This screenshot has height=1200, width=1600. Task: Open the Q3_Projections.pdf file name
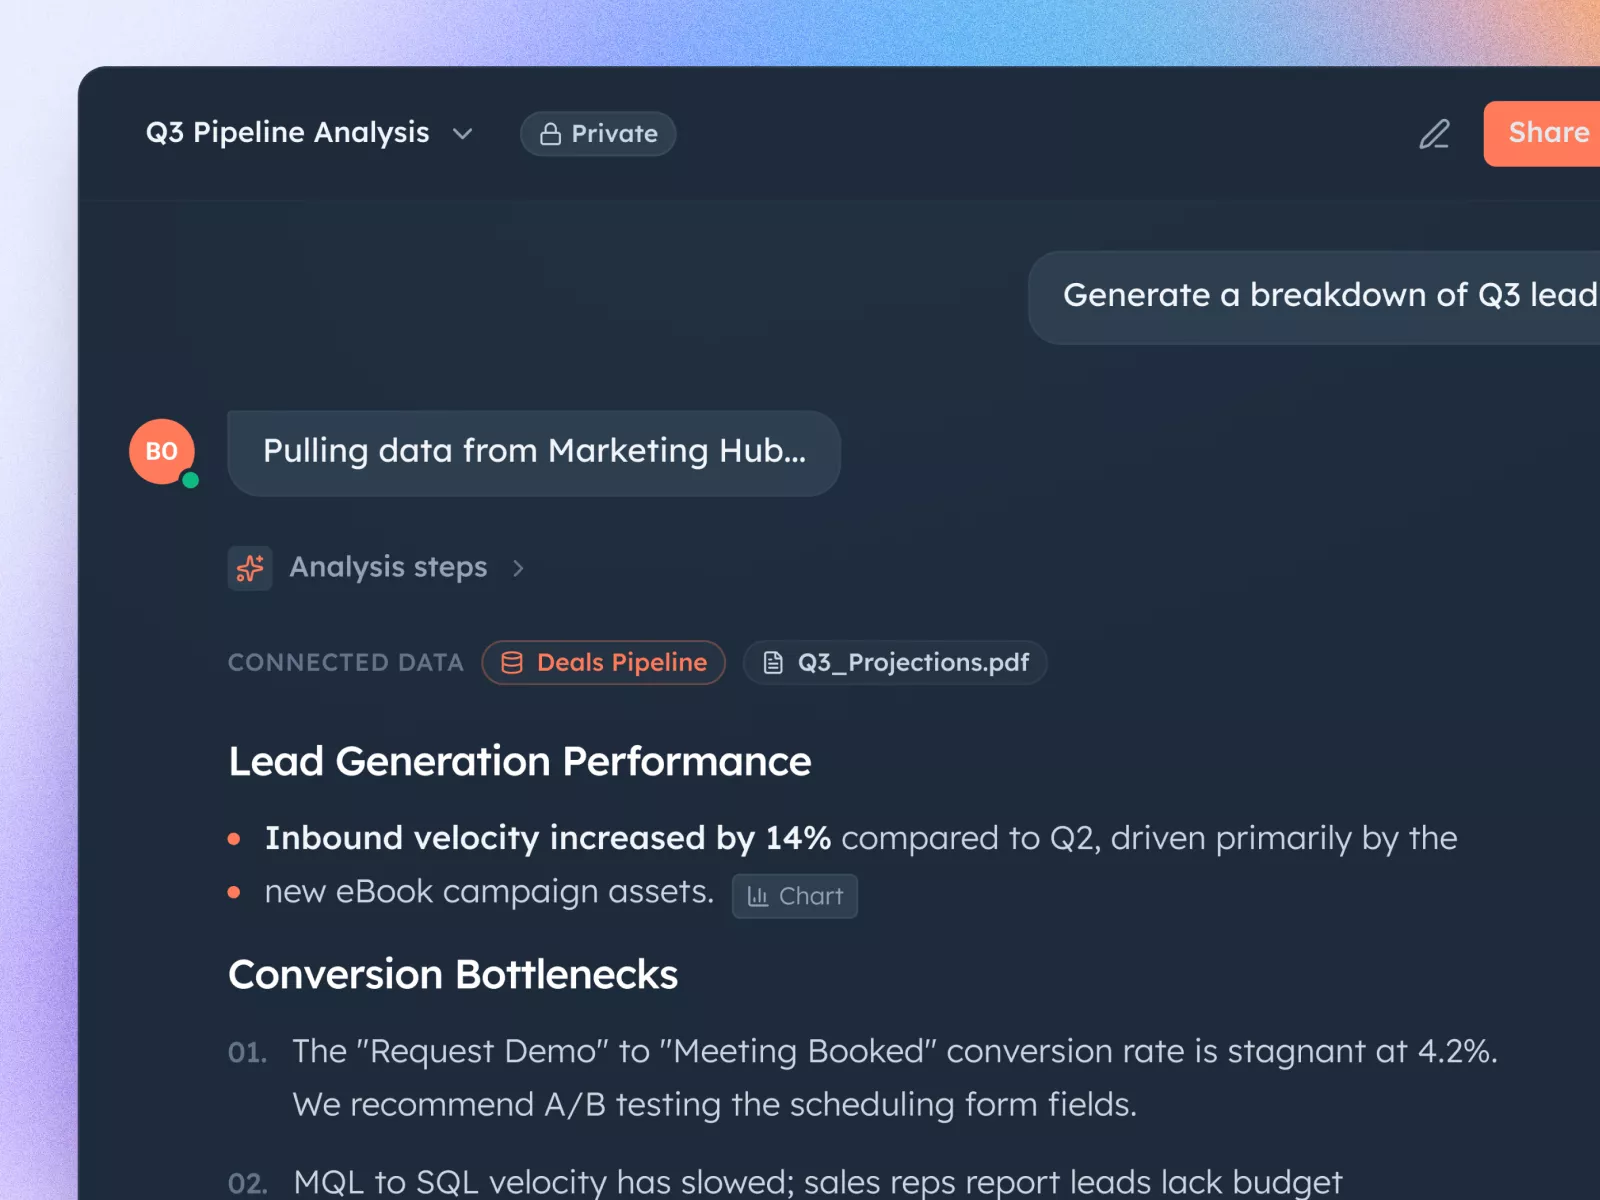pos(913,663)
